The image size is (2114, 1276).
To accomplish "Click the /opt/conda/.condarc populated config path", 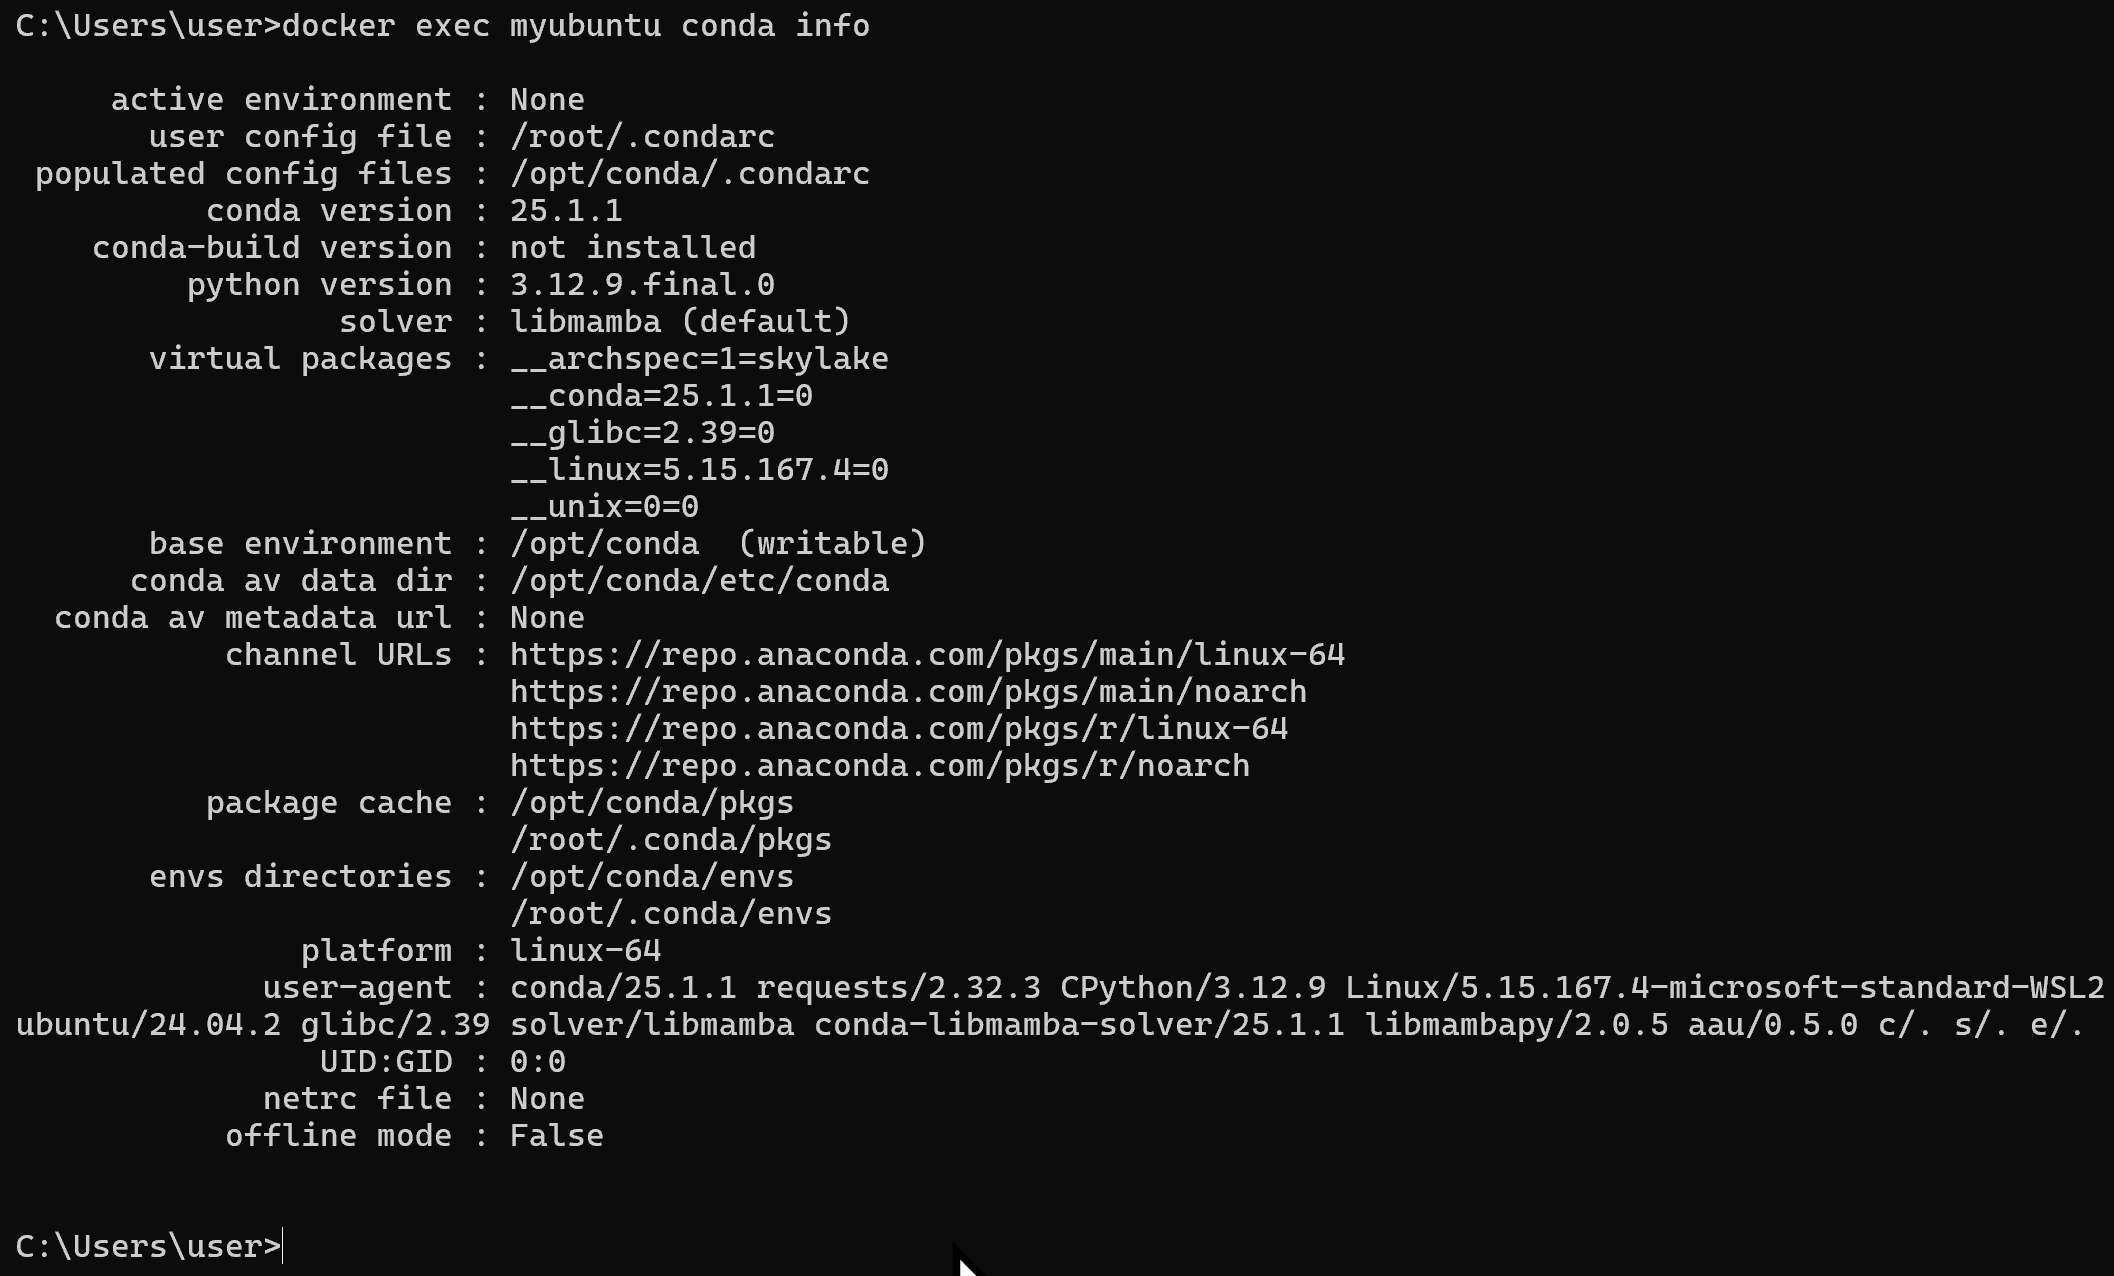I will tap(690, 174).
